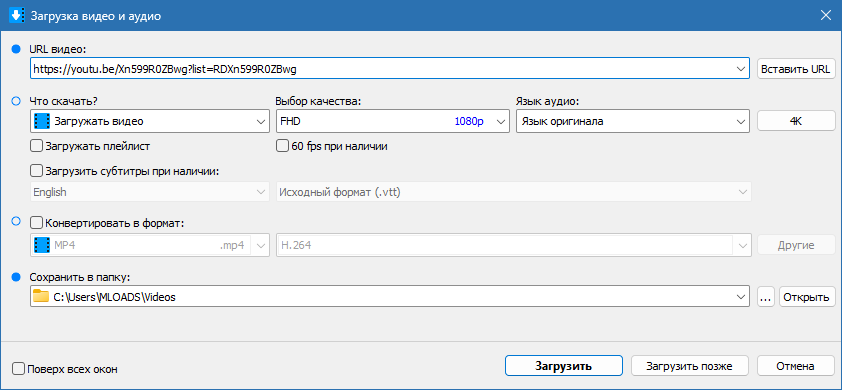Image resolution: width=842 pixels, height=390 pixels.
Task: Click the bullet next to 'Сохранить в папку'
Action: [x=16, y=277]
